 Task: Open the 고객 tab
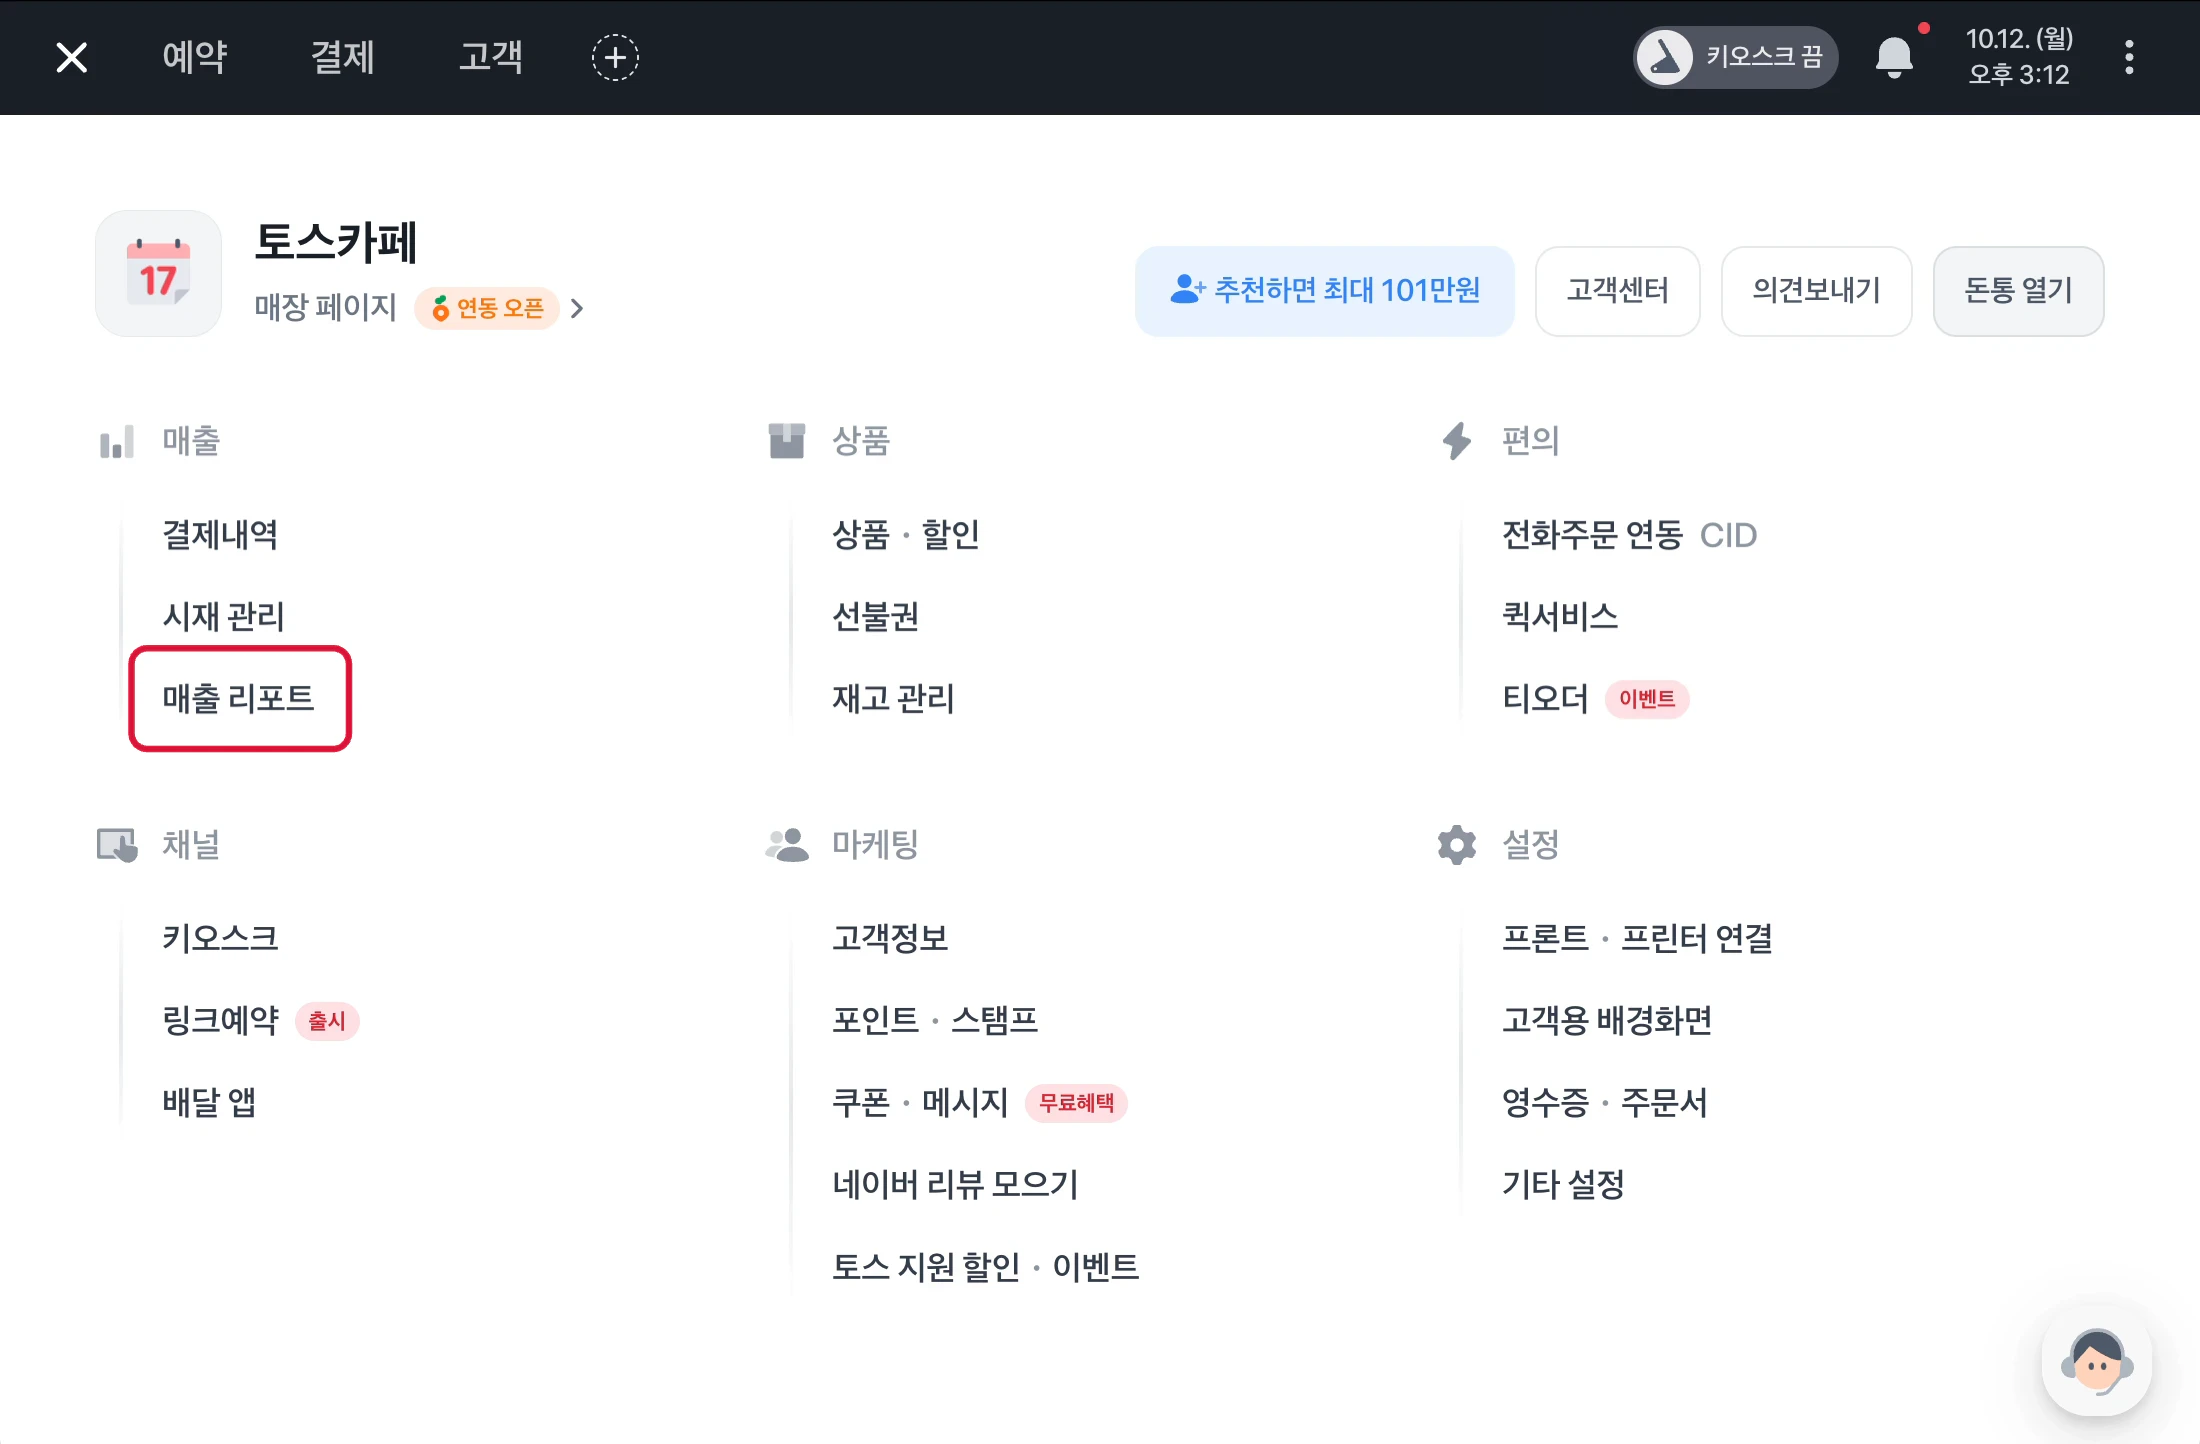pos(491,57)
